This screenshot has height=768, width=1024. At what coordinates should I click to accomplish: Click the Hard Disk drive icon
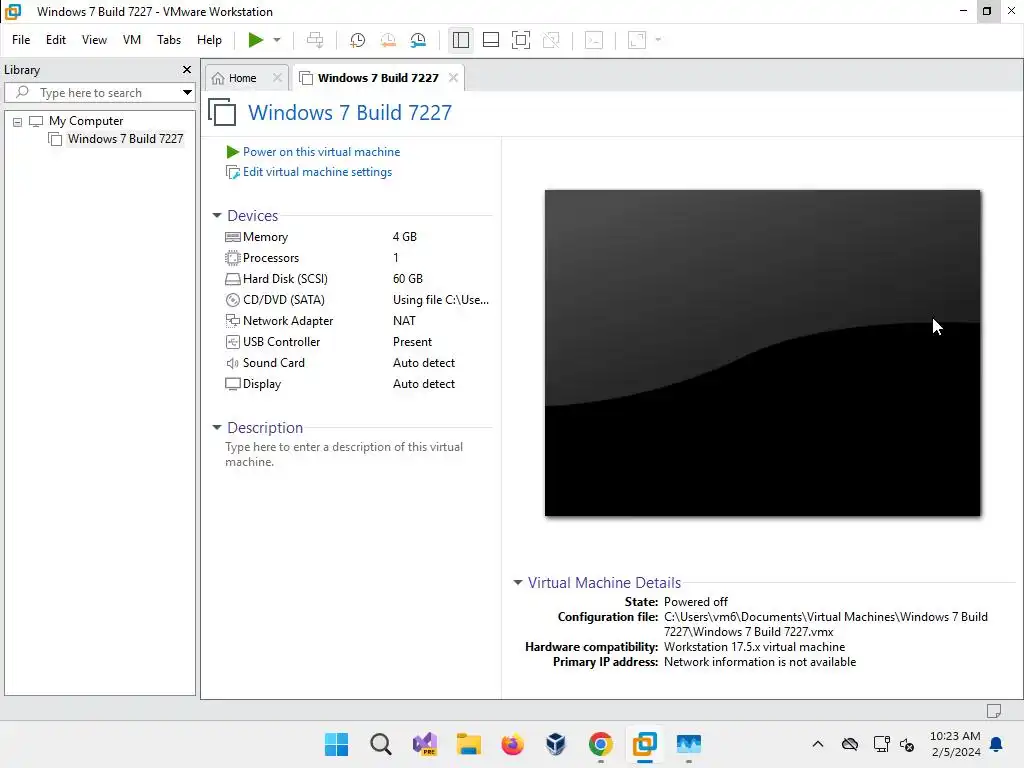(x=232, y=279)
